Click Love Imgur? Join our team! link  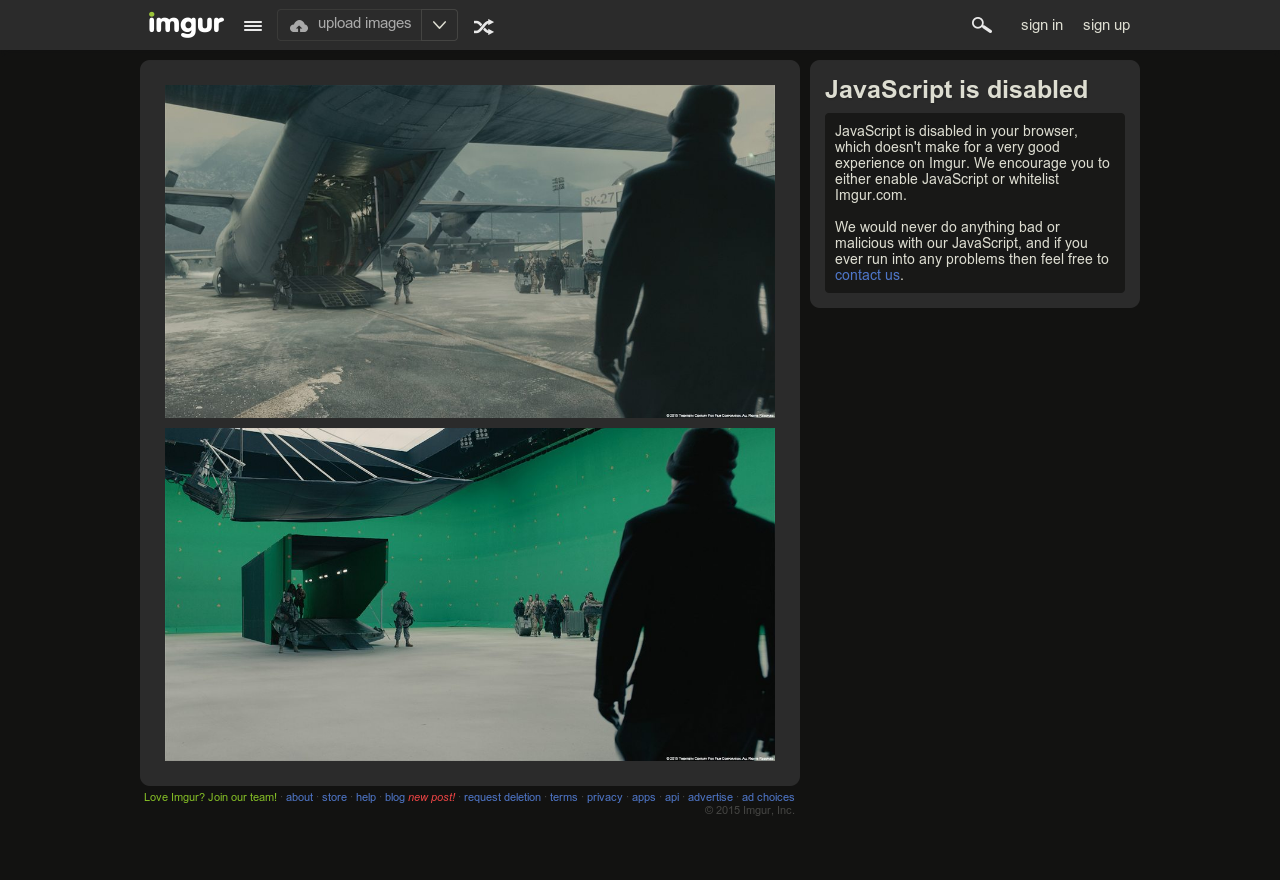coord(210,797)
